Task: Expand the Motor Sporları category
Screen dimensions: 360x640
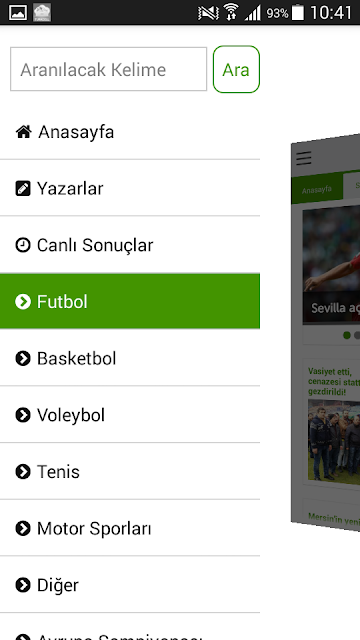Action: 130,528
